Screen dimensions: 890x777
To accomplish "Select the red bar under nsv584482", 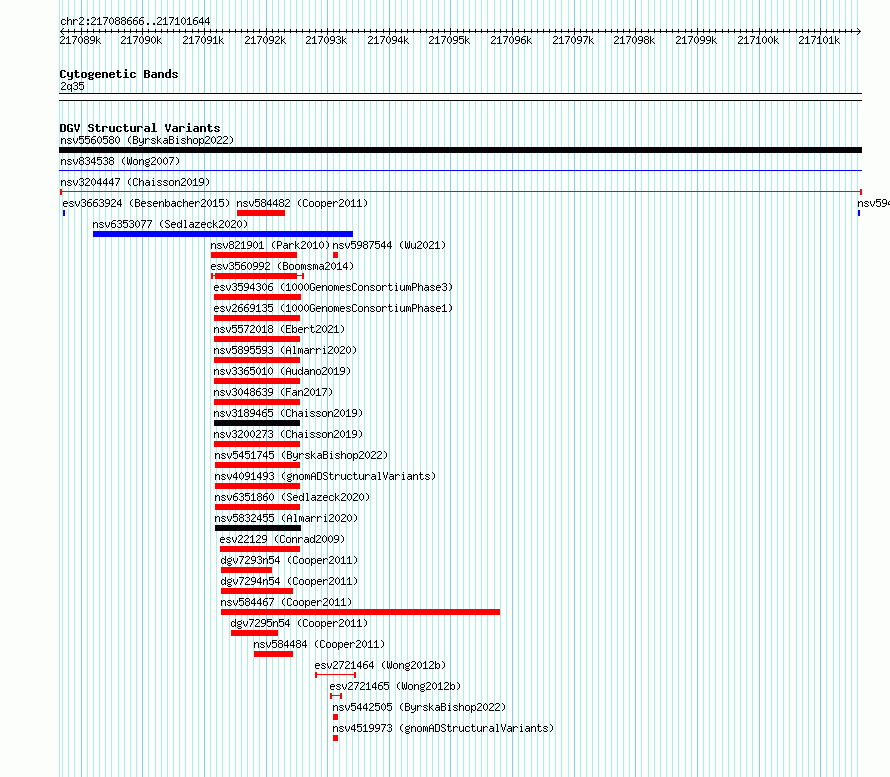I will (261, 213).
